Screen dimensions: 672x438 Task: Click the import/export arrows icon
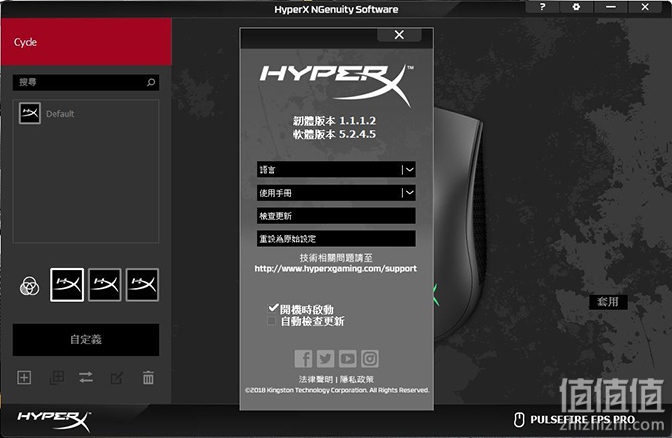(x=86, y=378)
